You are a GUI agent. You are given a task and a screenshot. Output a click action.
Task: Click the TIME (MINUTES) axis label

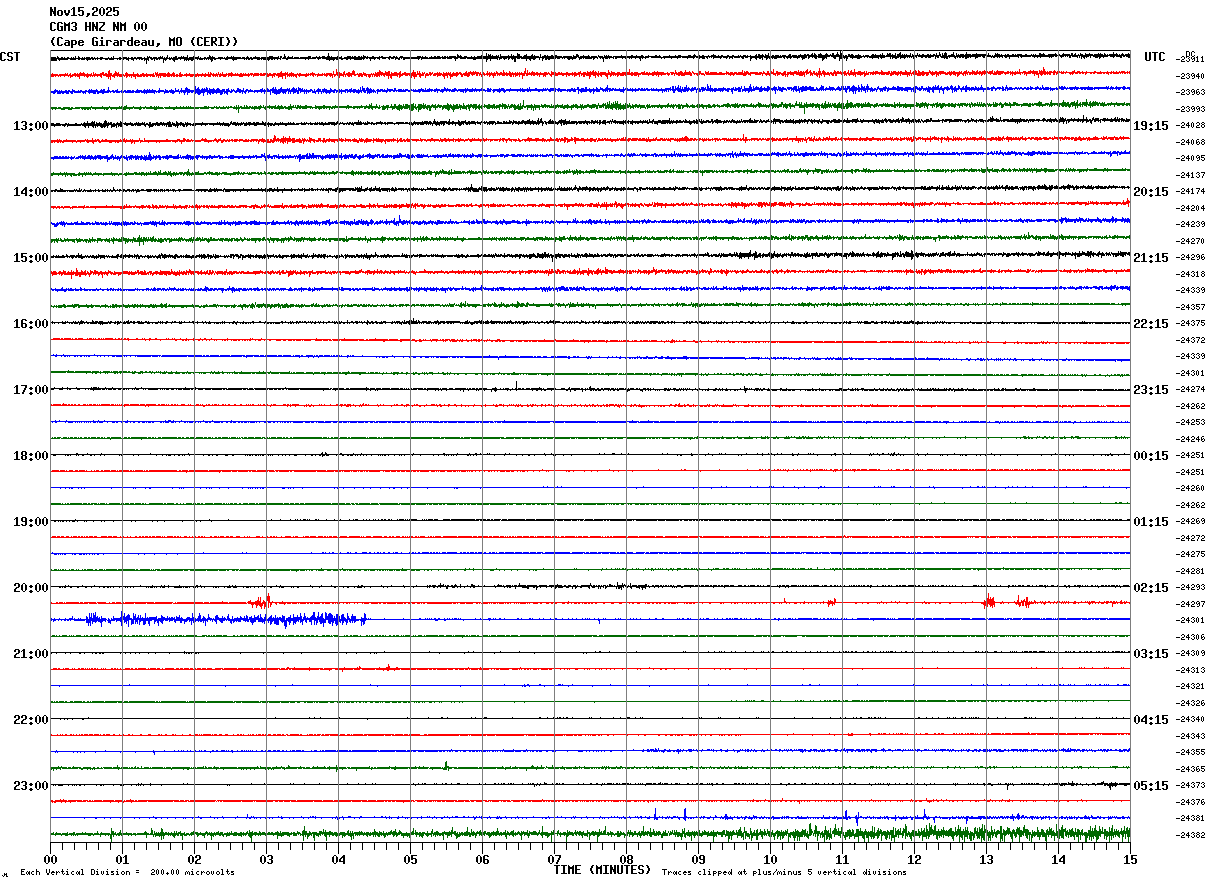(602, 870)
